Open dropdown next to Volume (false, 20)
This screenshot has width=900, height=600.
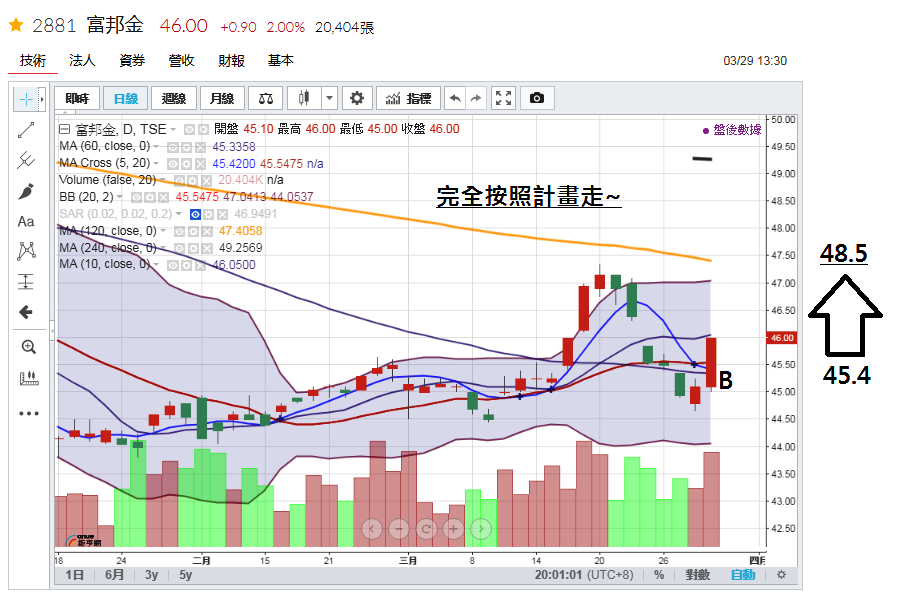coord(162,181)
